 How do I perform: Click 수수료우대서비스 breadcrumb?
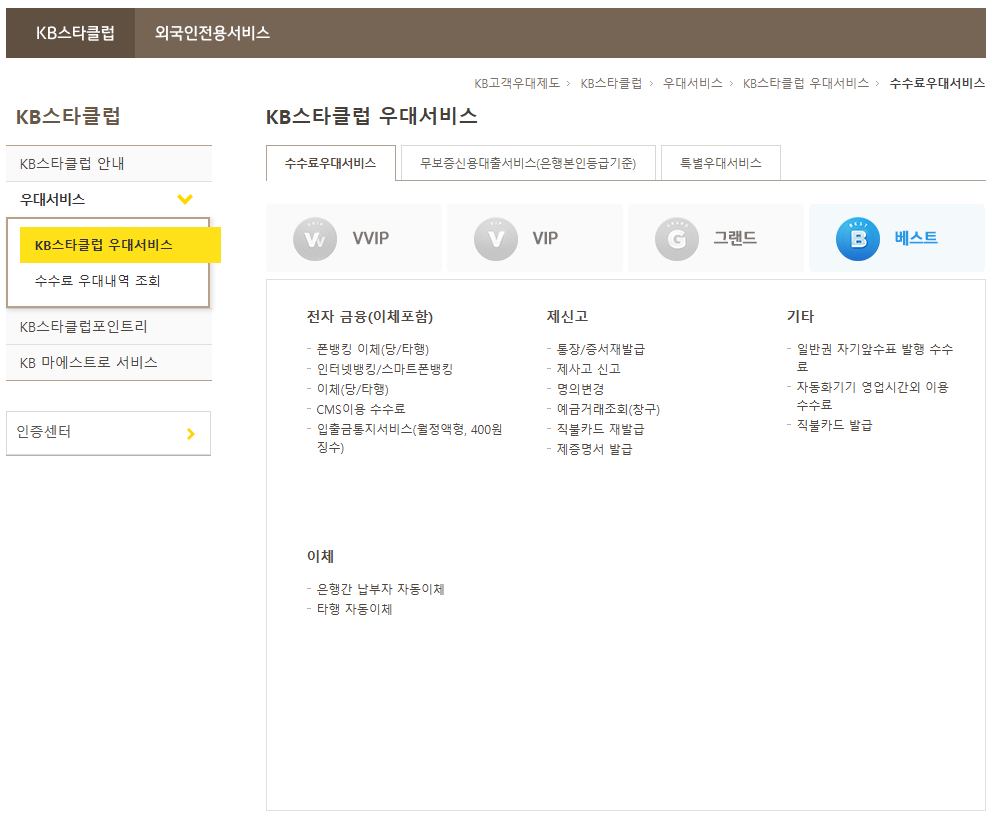coord(937,83)
